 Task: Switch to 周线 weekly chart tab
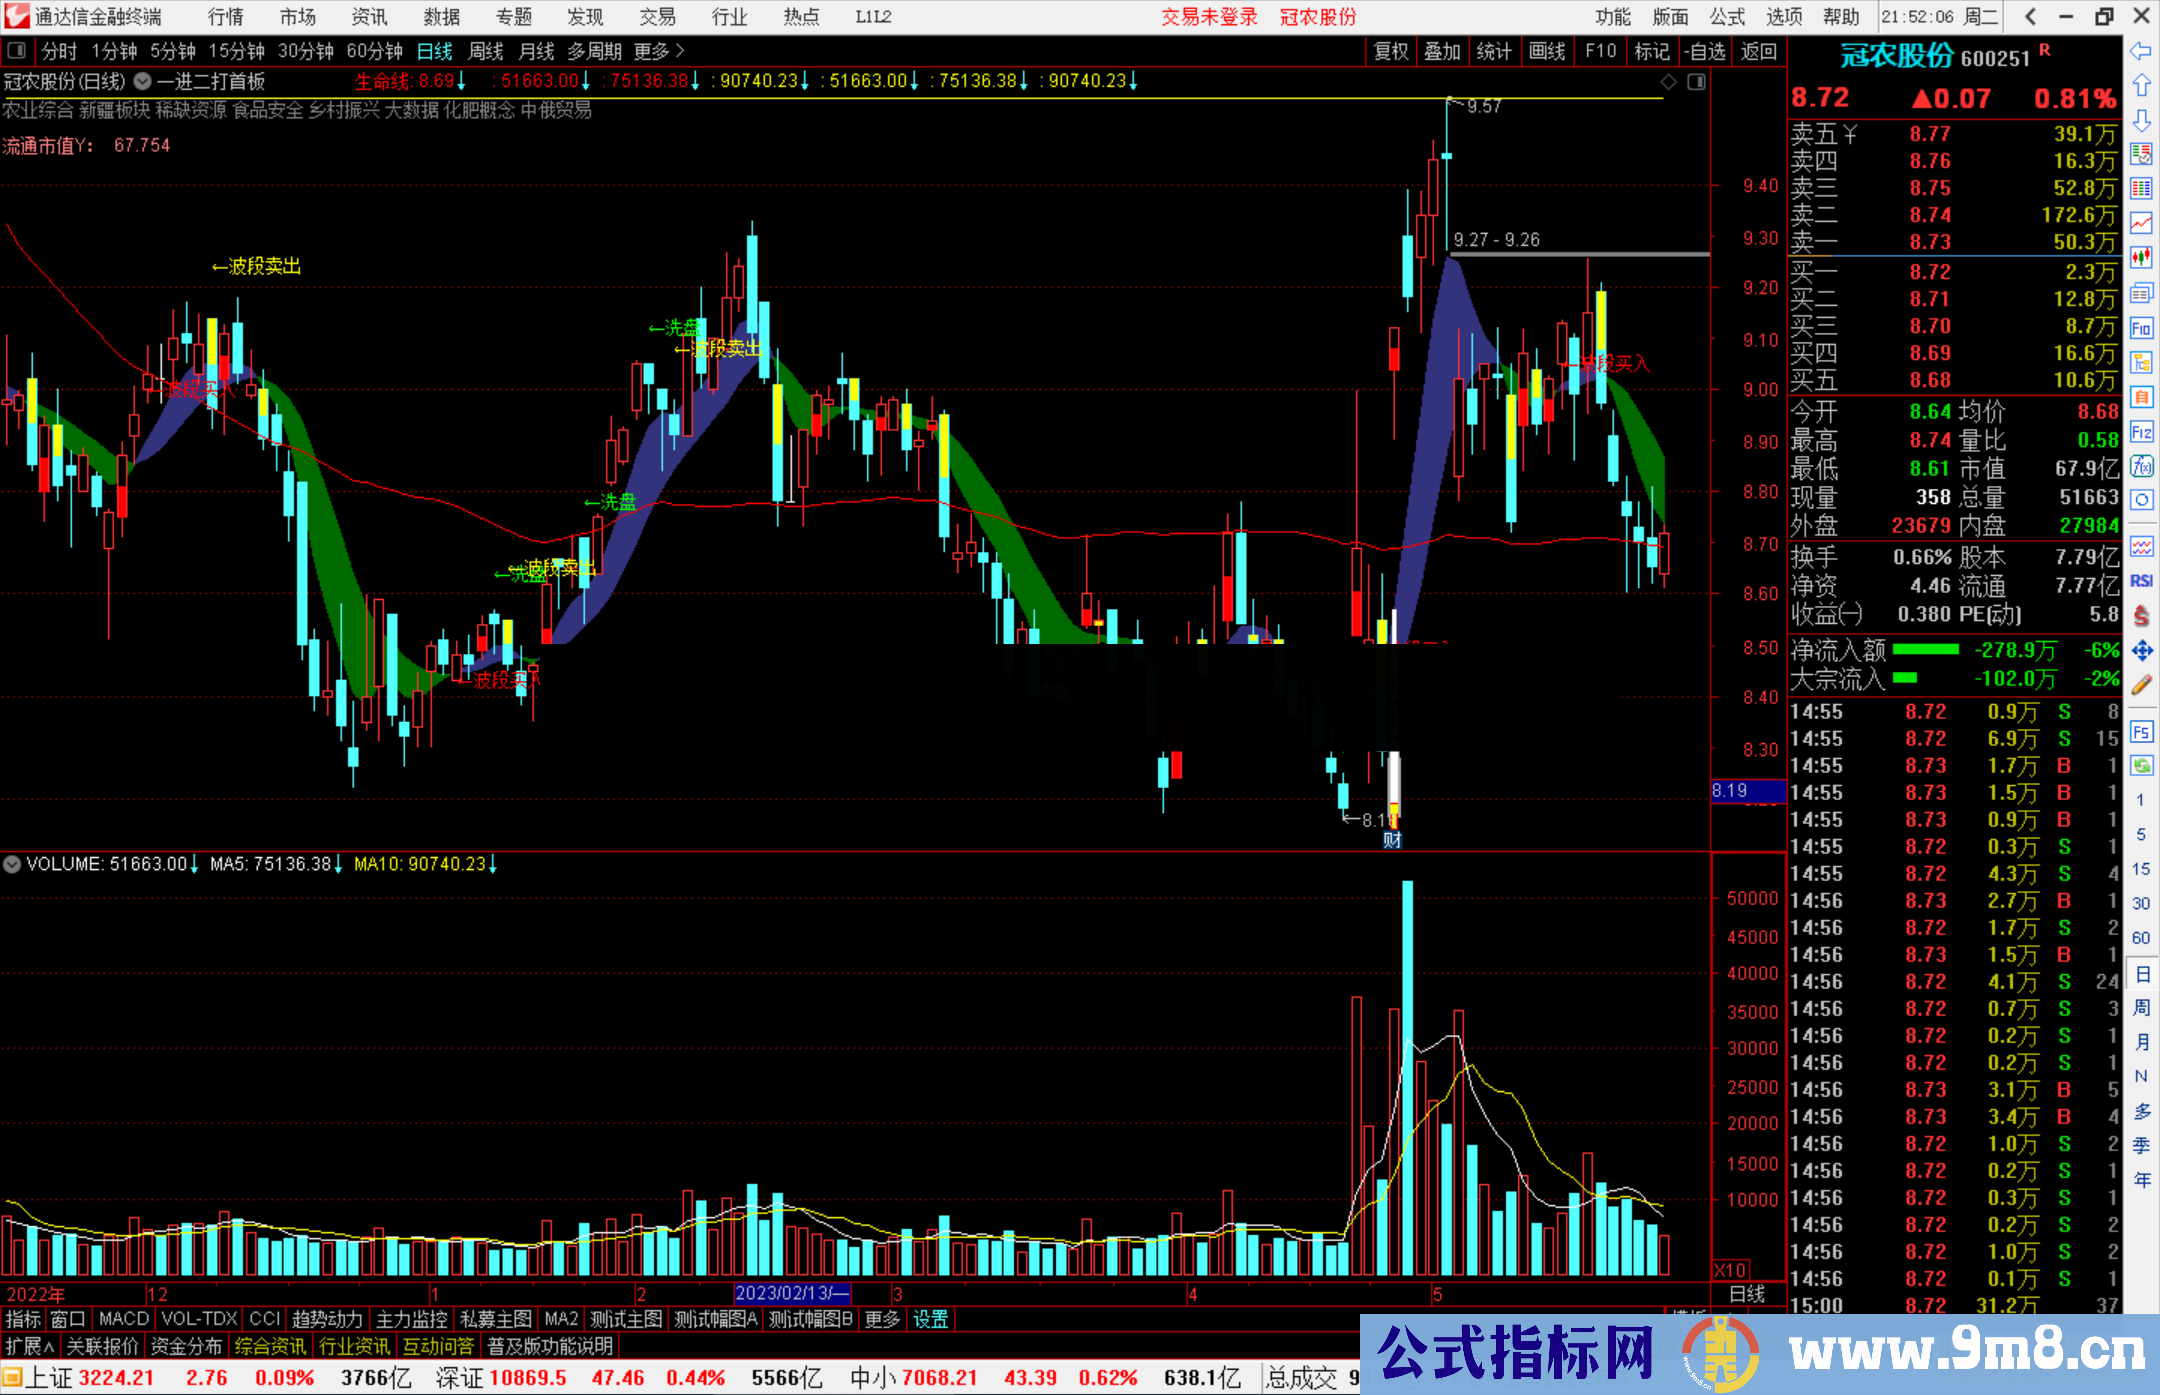pyautogui.click(x=486, y=51)
